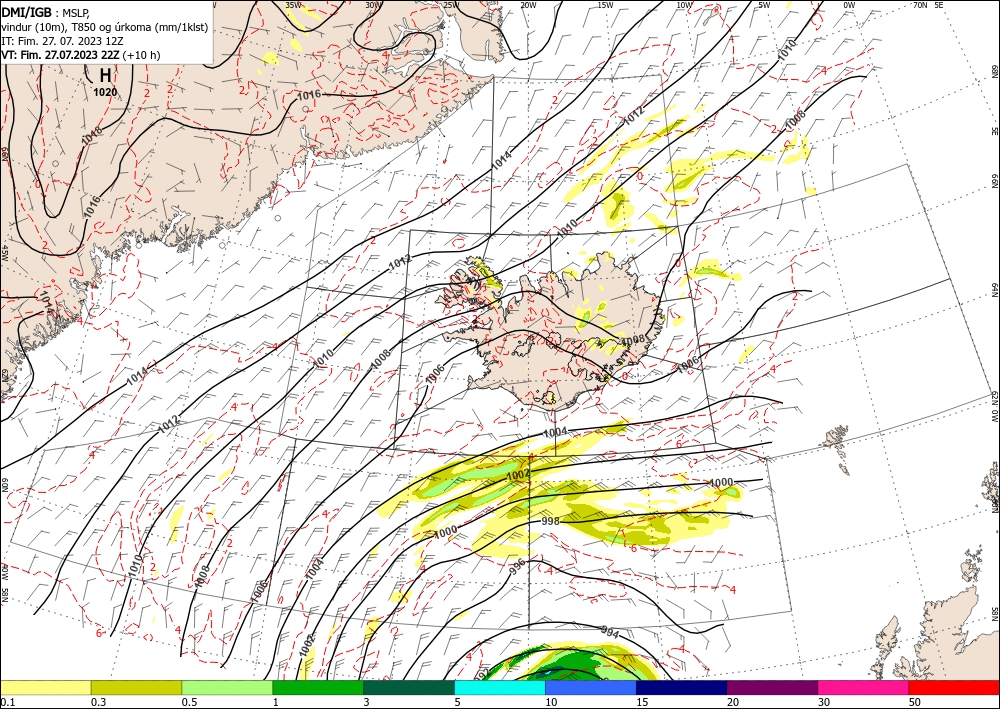Click the '15' legend value
The image size is (1000, 709).
(642, 702)
